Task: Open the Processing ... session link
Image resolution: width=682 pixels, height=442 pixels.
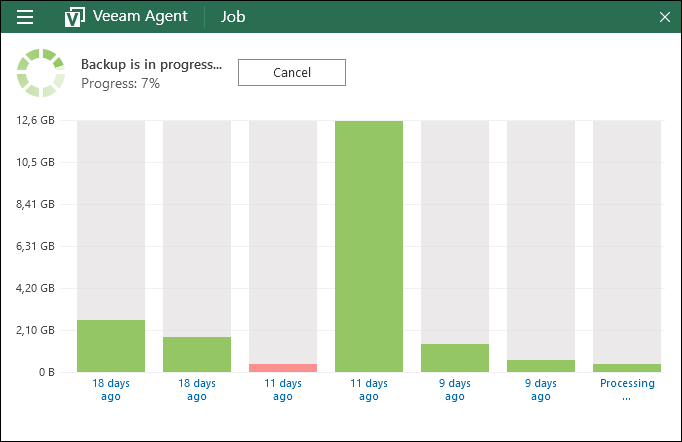Action: point(627,390)
